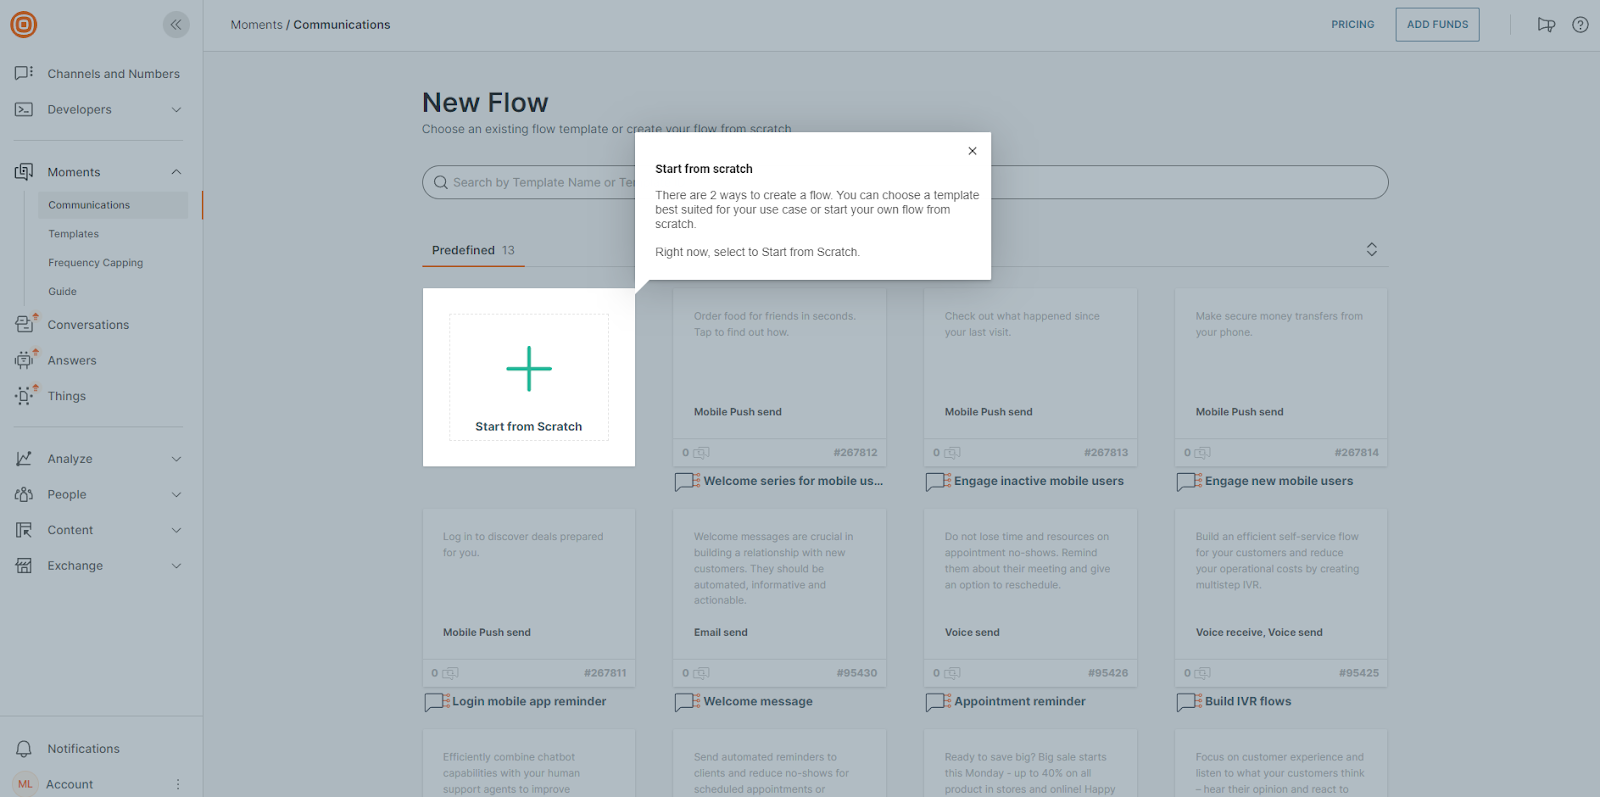
Task: Click the green plus icon
Action: pos(529,369)
